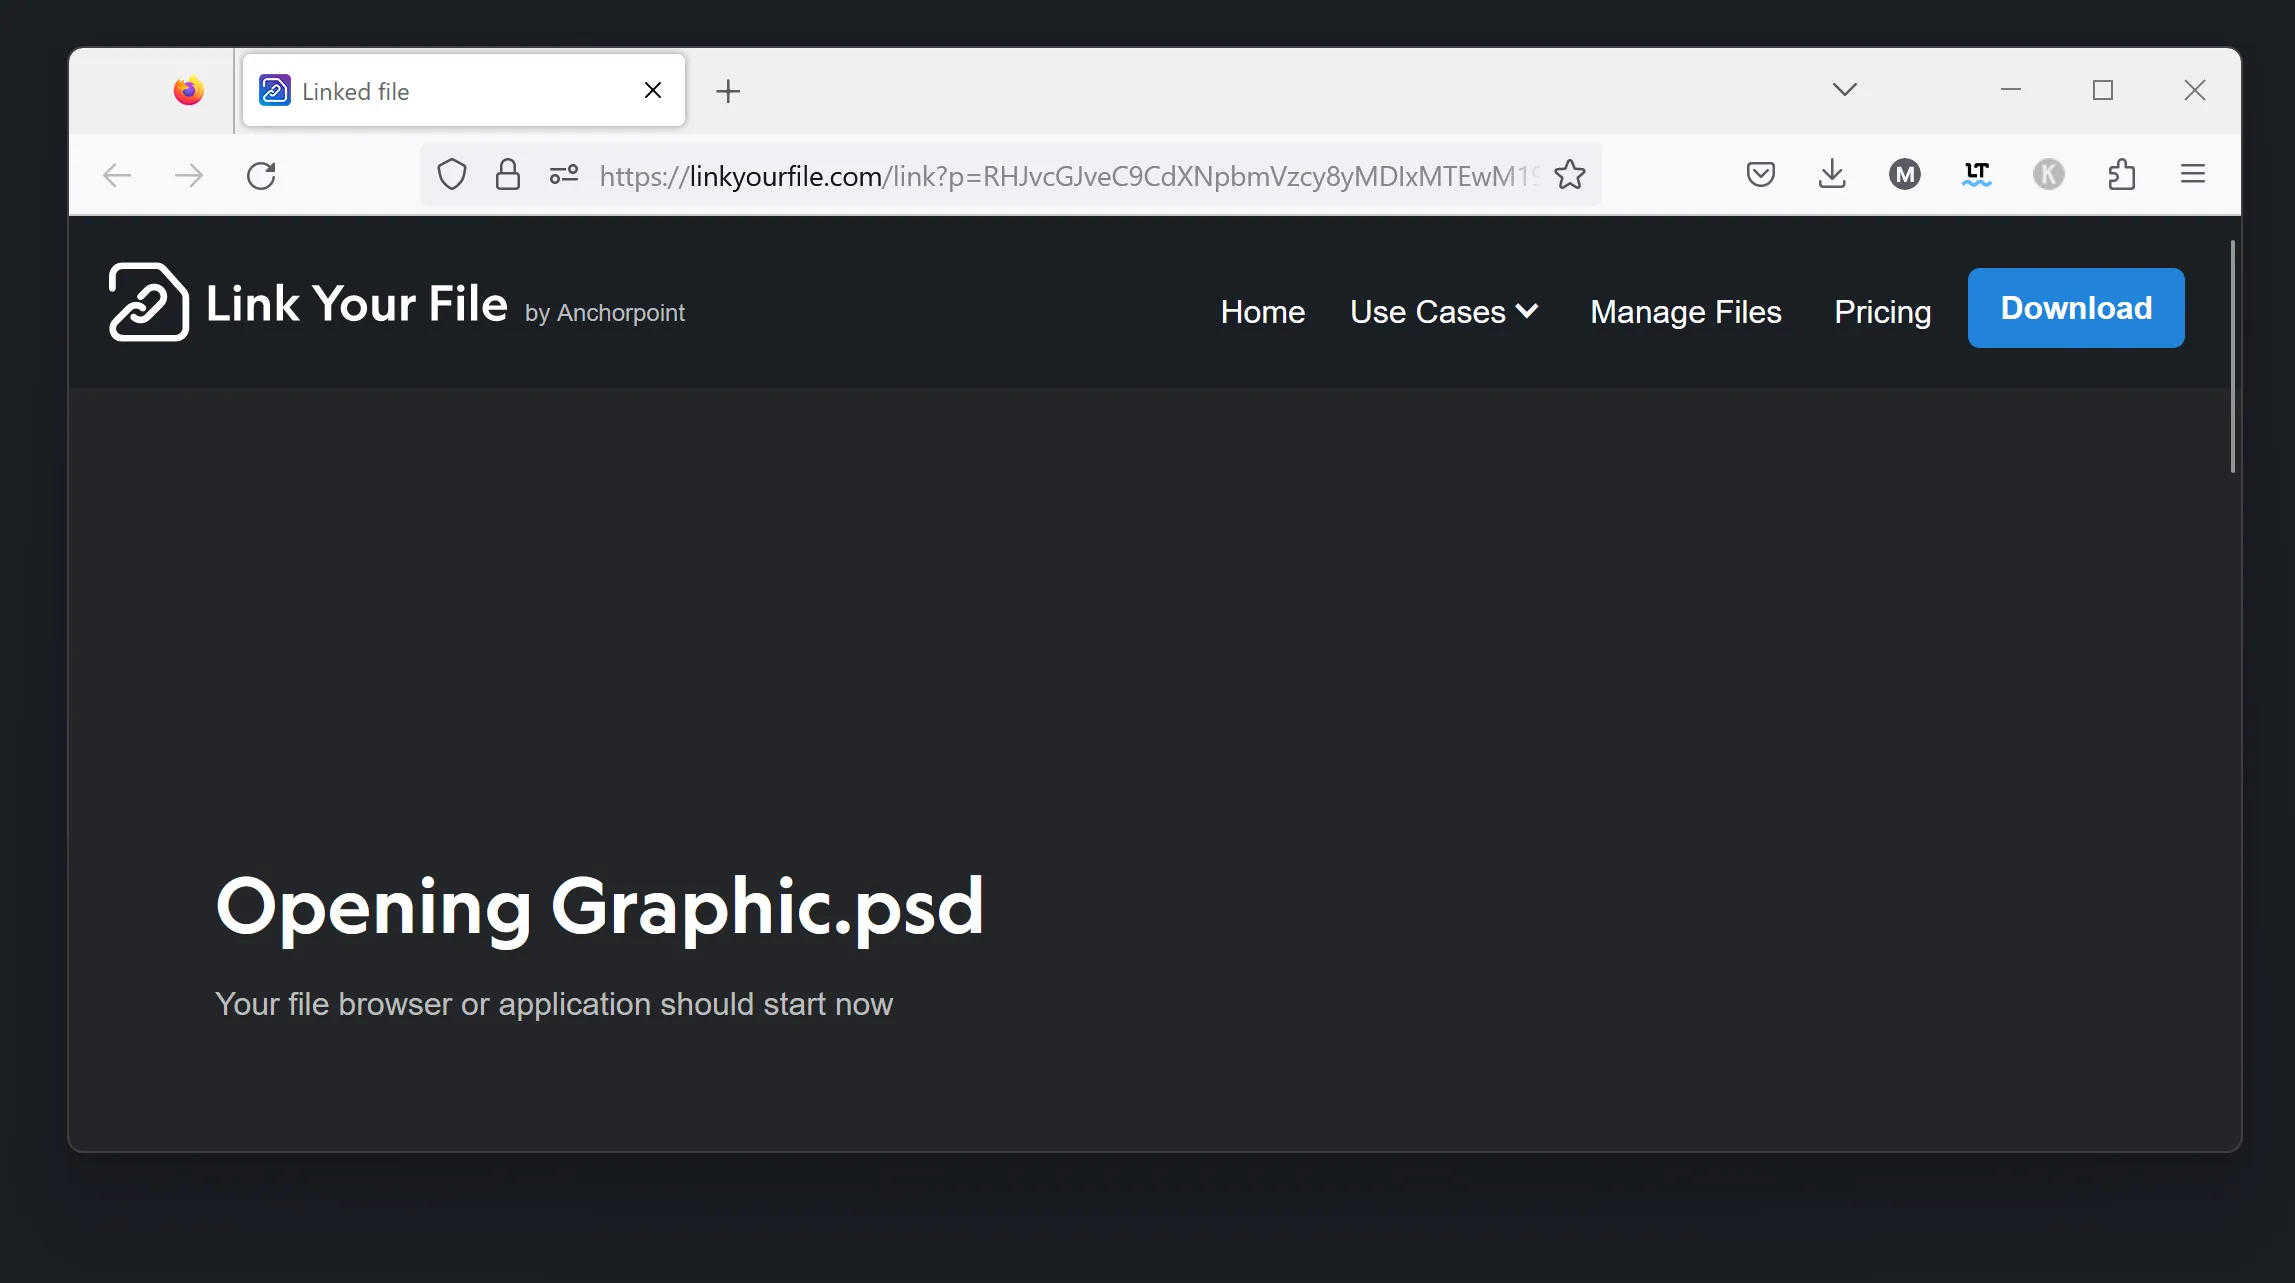Open the extensions puzzle-piece panel

click(x=2121, y=174)
